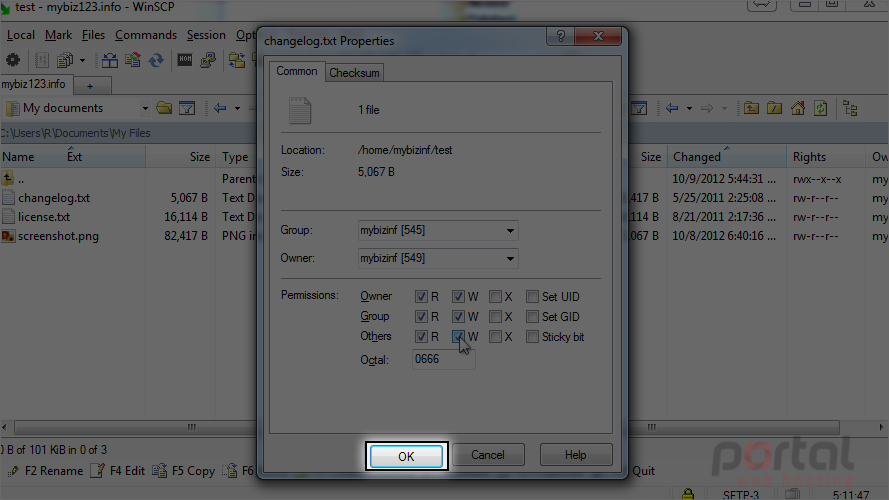Click F5 Copy in the bottom bar
889x500 pixels.
pos(183,471)
